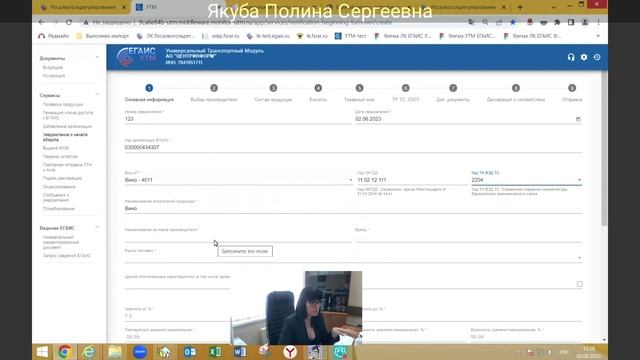Open Подать декларации in sidebar
The height and width of the screenshot is (360, 640).
[62, 178]
